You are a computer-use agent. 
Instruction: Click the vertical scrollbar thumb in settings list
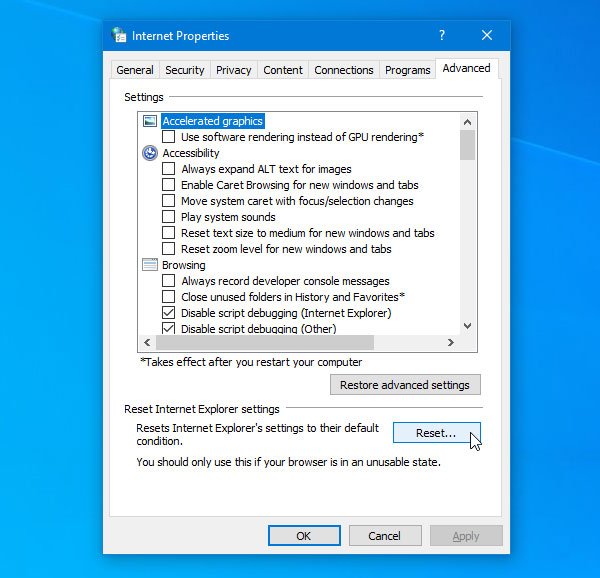(467, 145)
